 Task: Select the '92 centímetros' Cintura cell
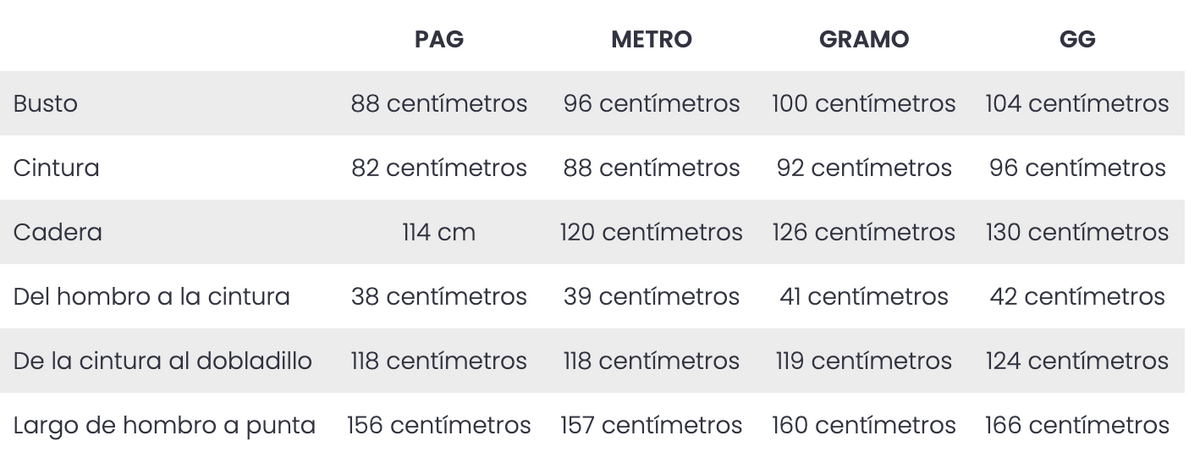(864, 168)
